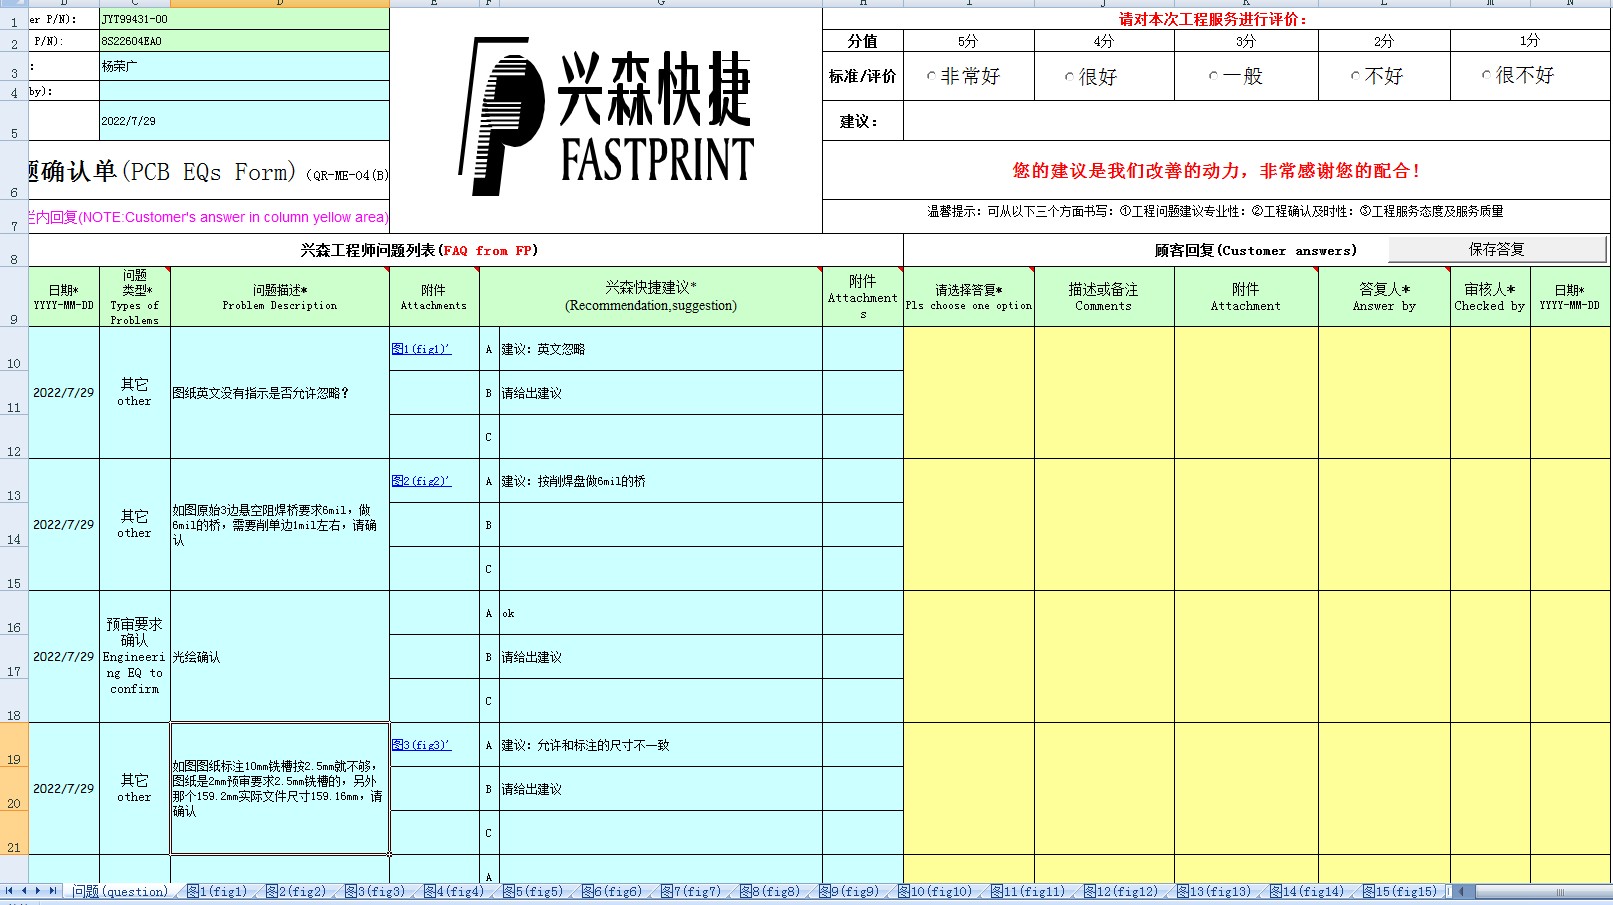The image size is (1613, 905).
Task: Select the suggestion 建议: 按削焊盘做6mil的桥
Action: tap(661, 481)
